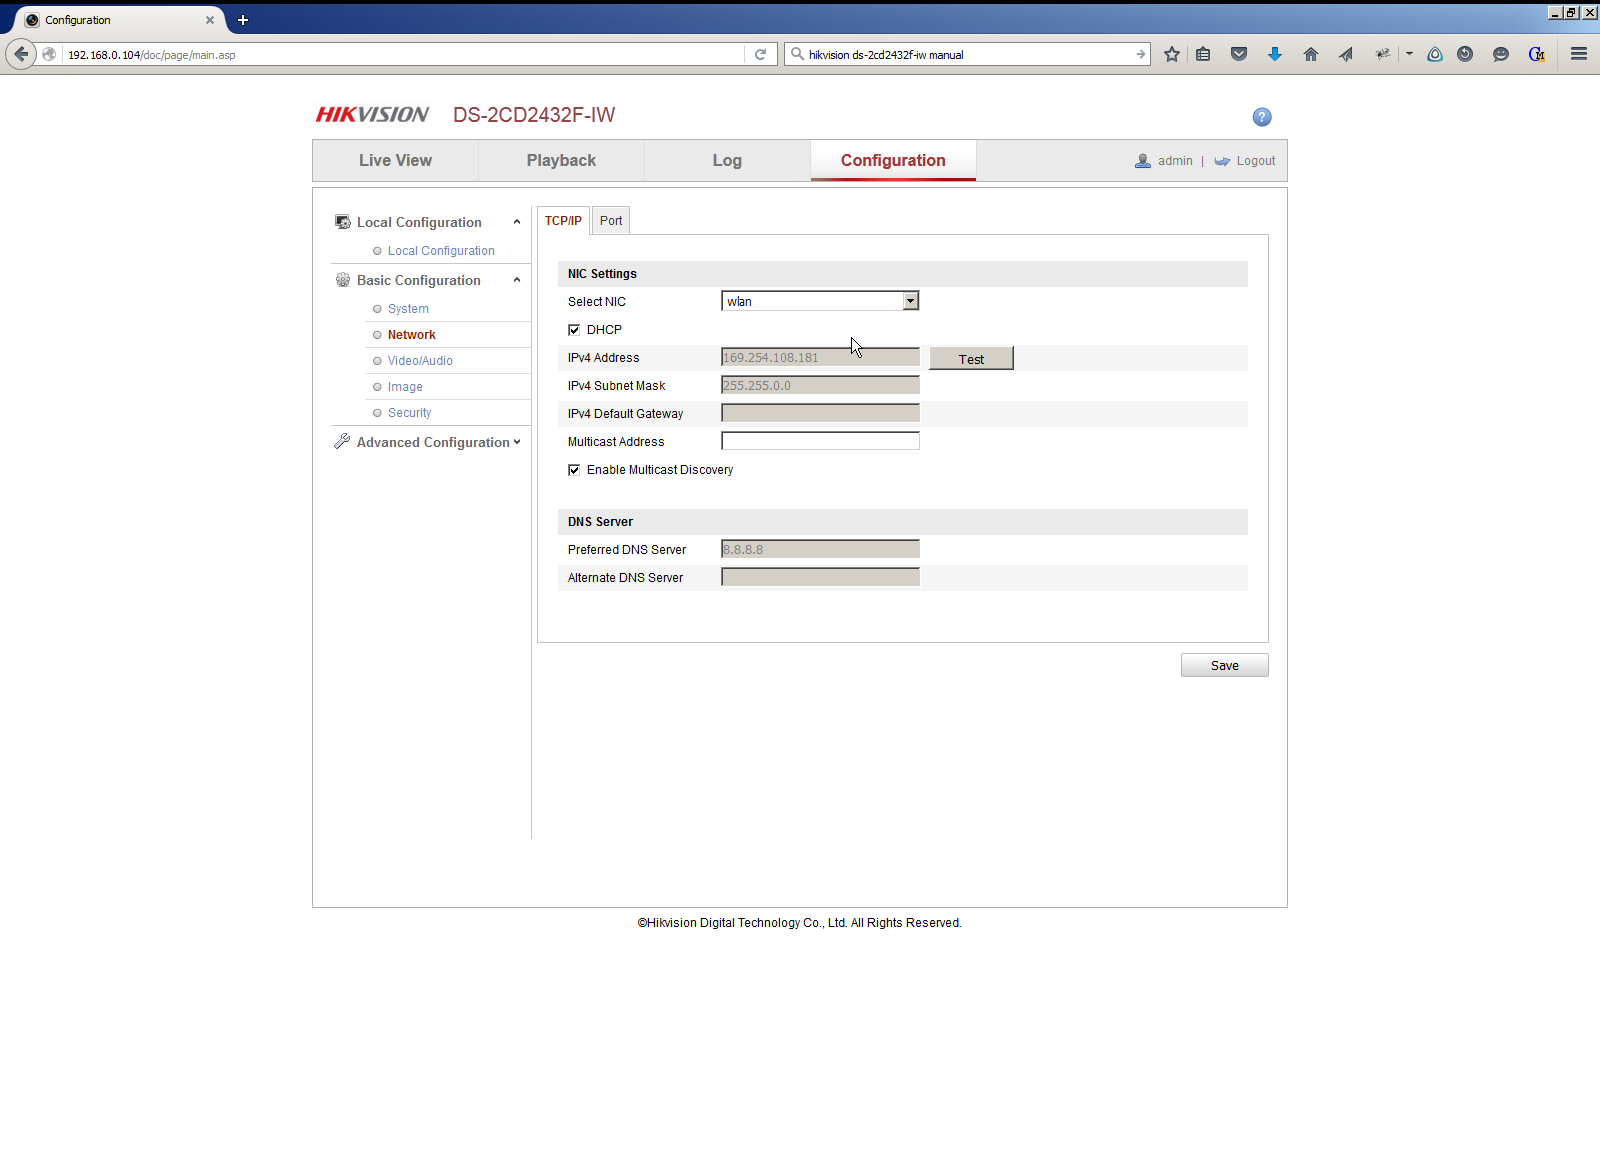
Task: Go back with the browser back arrow
Action: click(21, 54)
